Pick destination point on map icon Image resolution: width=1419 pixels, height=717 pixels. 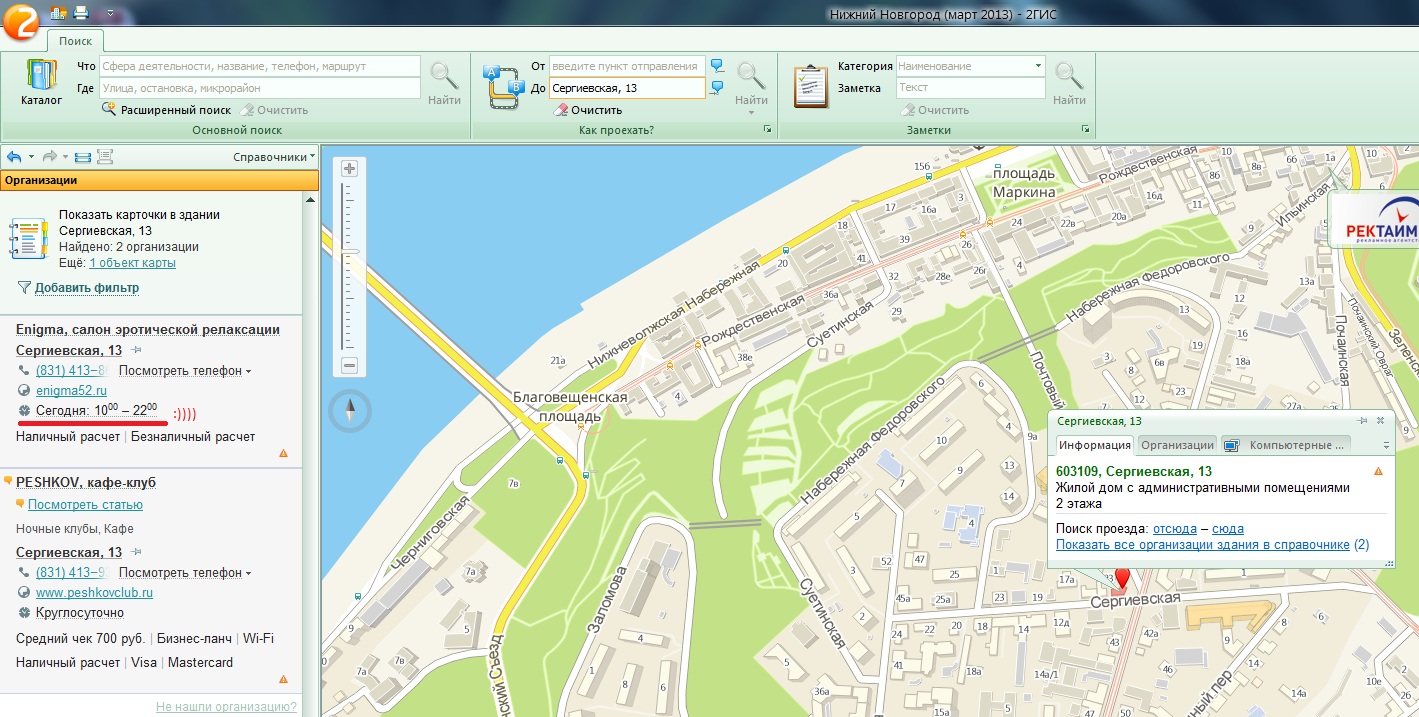click(717, 88)
